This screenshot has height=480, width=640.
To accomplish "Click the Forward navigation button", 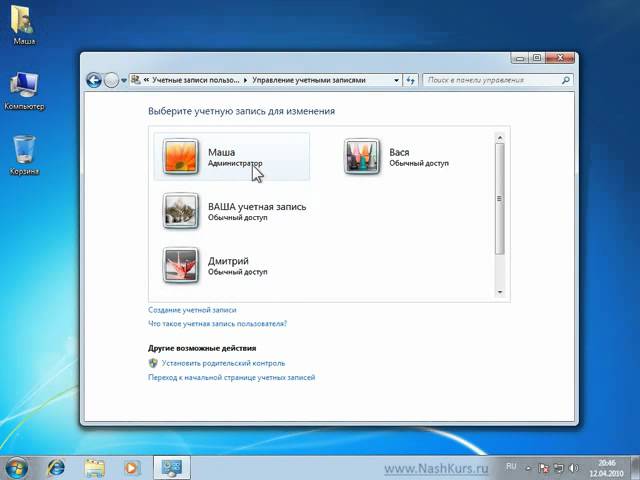I will (x=111, y=80).
